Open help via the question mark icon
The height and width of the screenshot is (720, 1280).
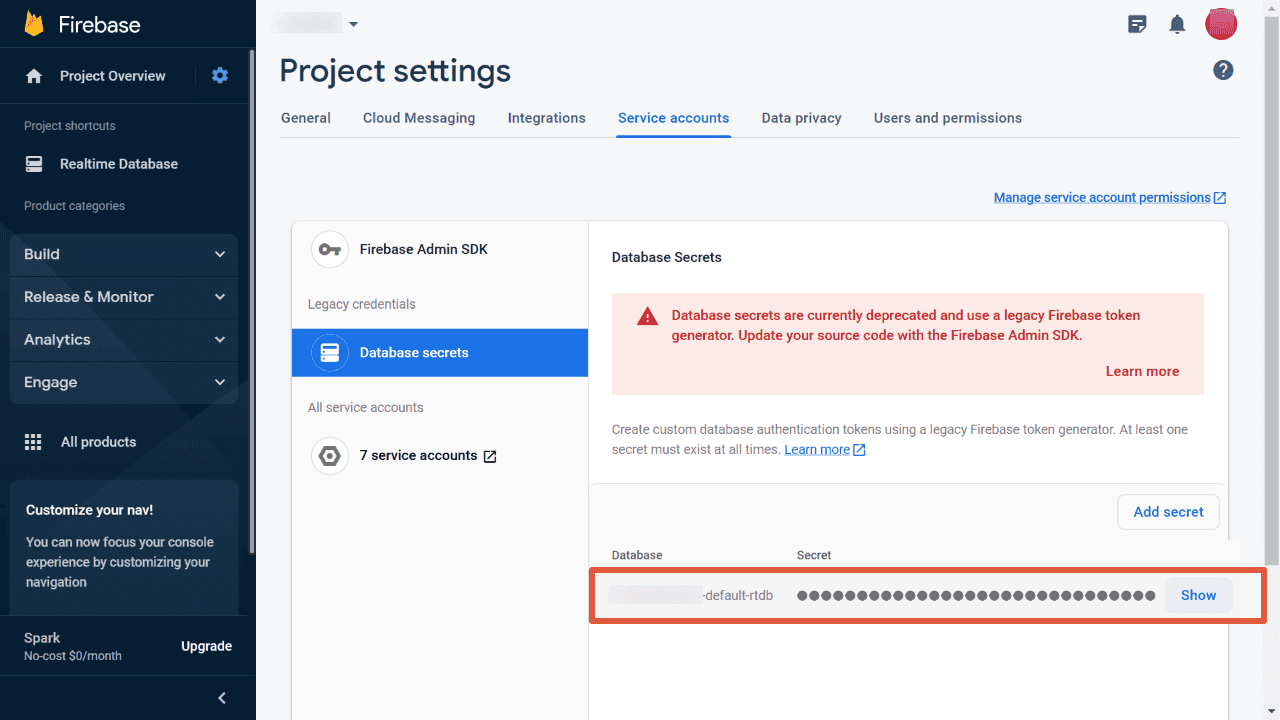point(1223,70)
